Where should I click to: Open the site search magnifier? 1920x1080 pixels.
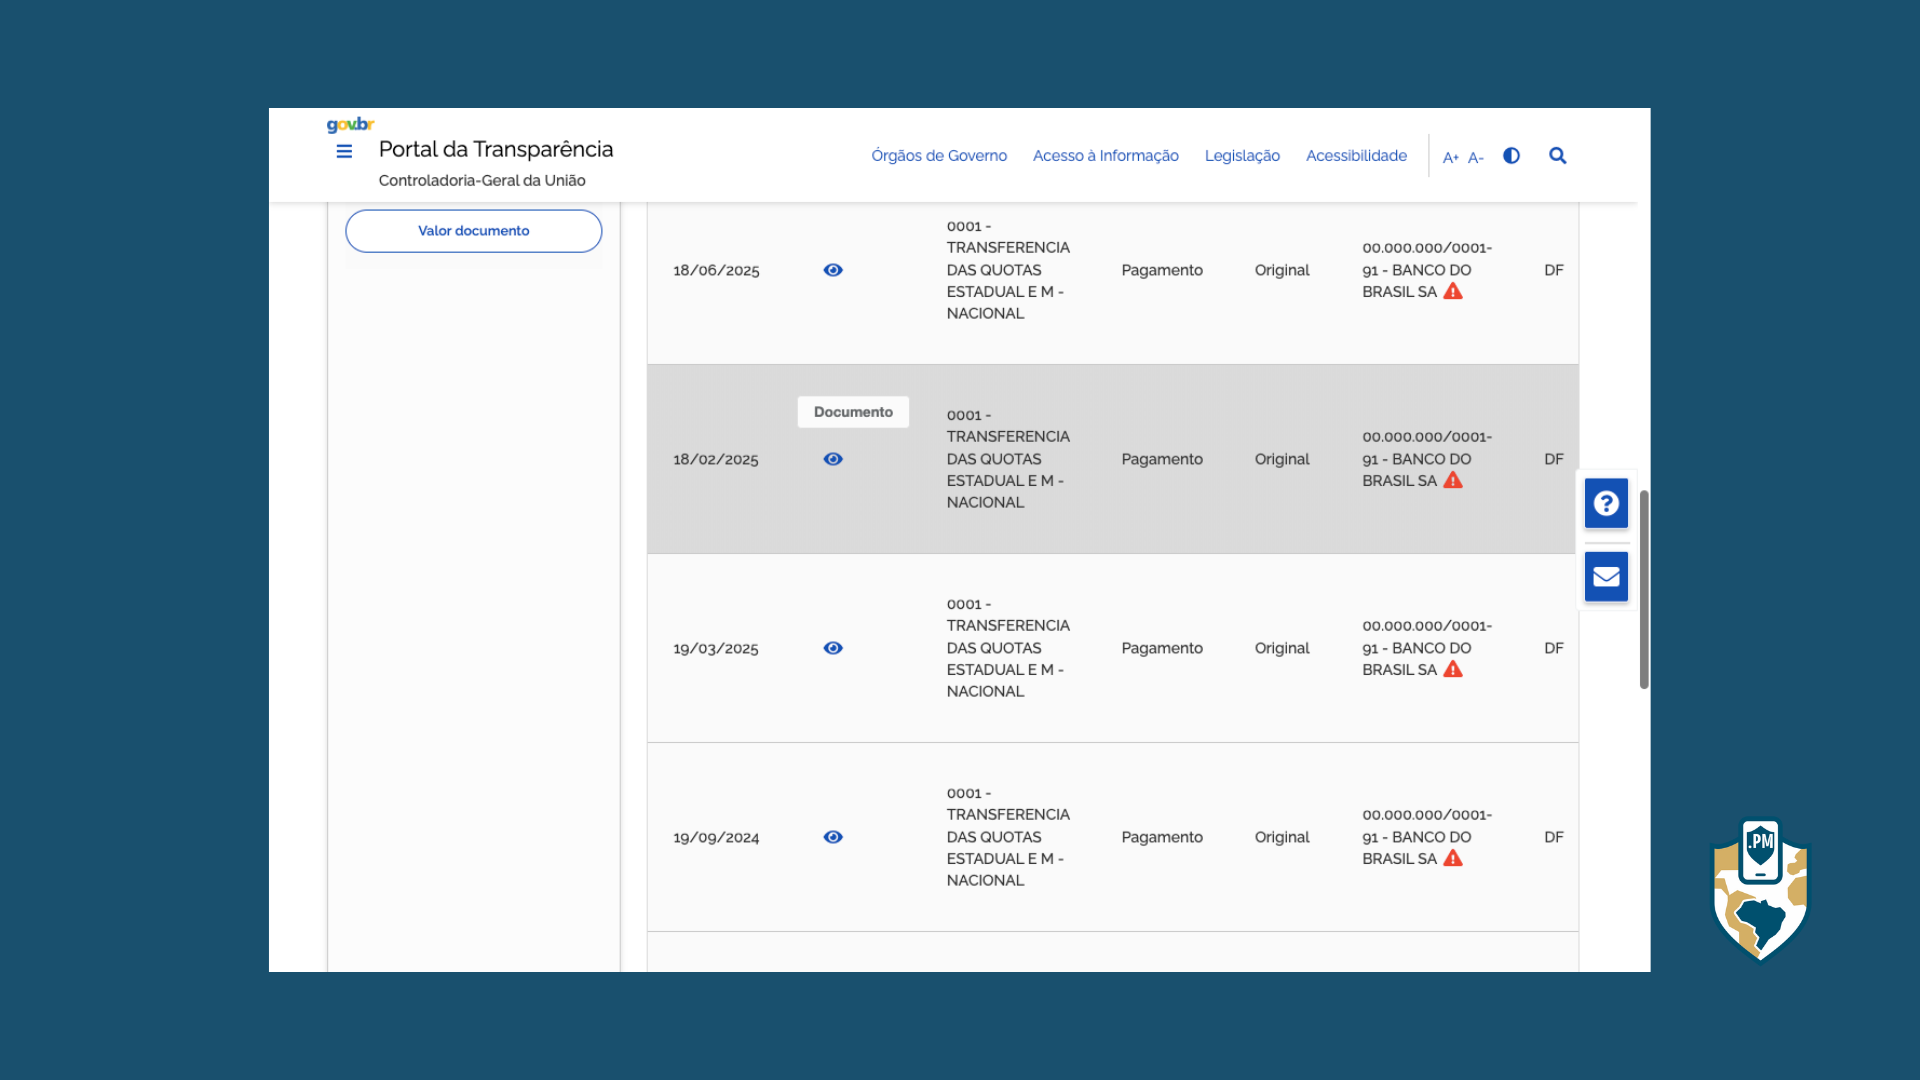(1557, 156)
